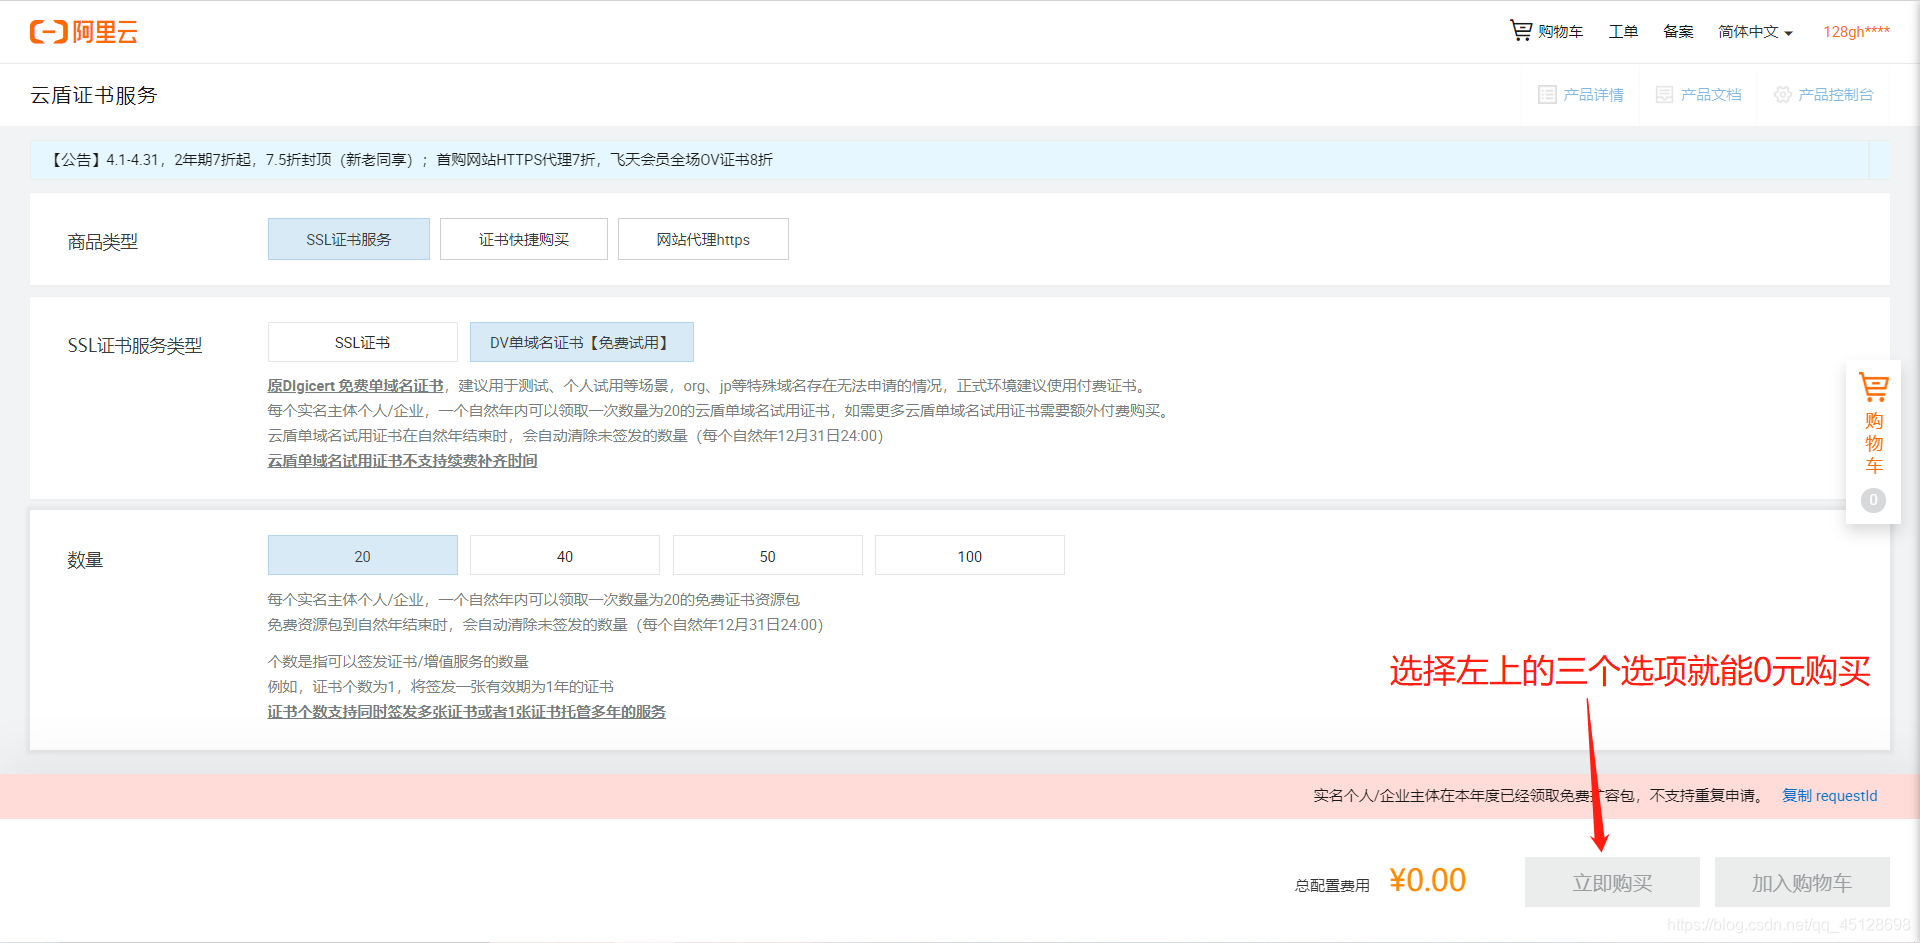The height and width of the screenshot is (943, 1920).
Task: Open 备案 in the top navigation
Action: point(1678,32)
